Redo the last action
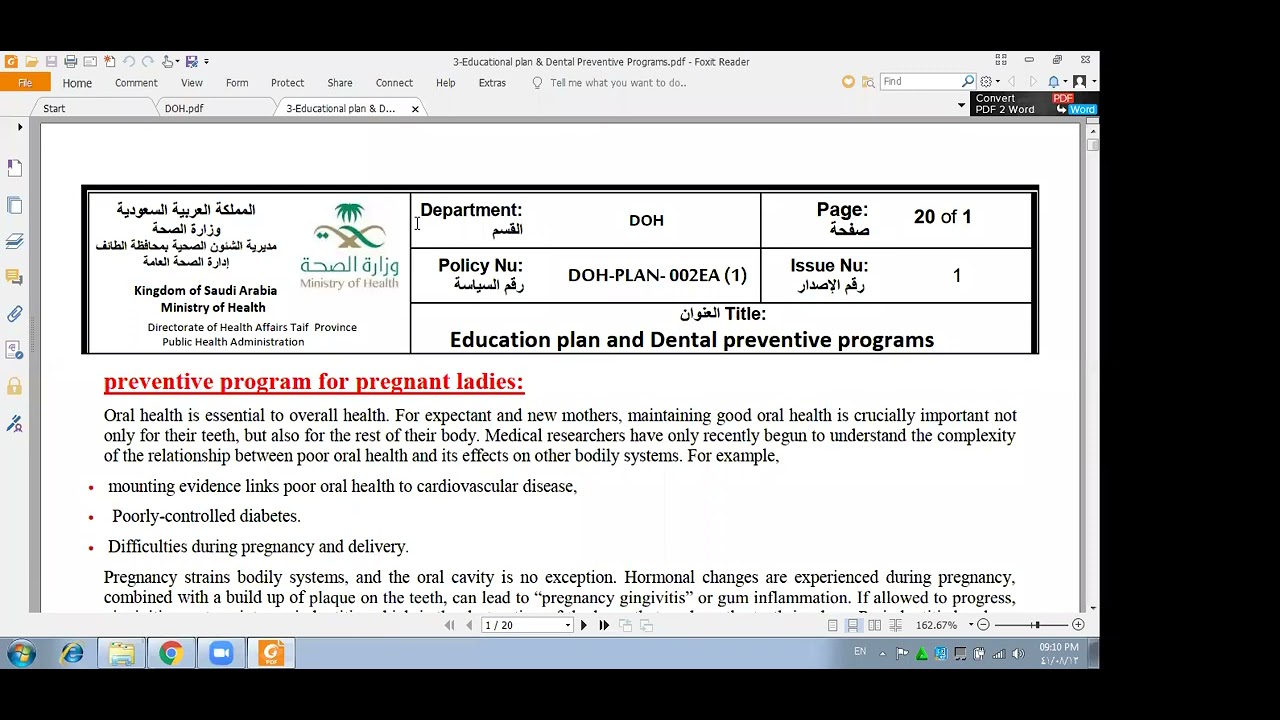The image size is (1280, 720). tap(148, 61)
